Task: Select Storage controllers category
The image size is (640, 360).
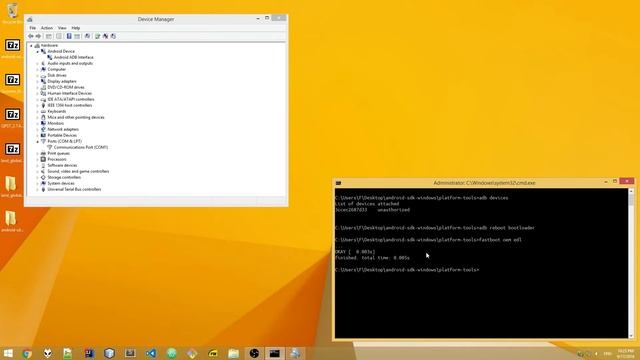Action: [64, 178]
